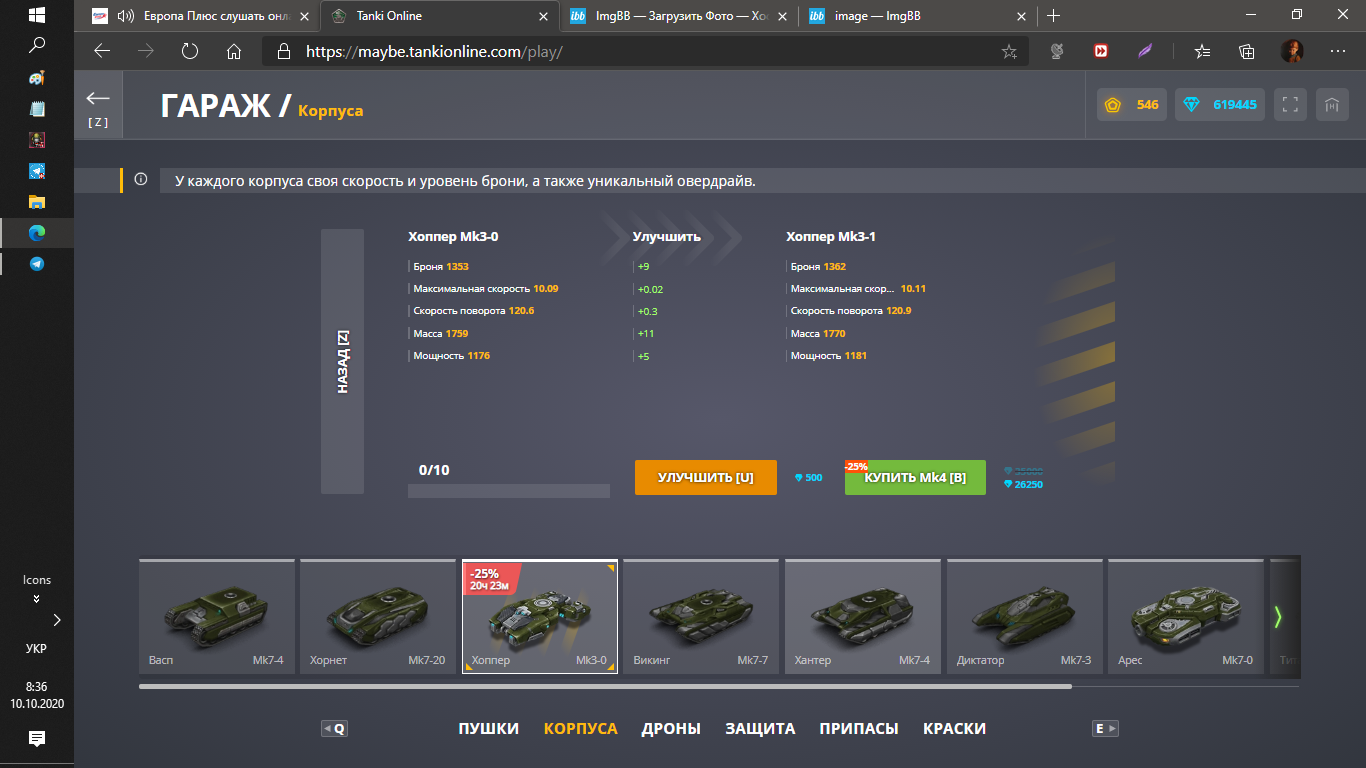
Task: Click the E next-category arrow
Action: [1106, 729]
